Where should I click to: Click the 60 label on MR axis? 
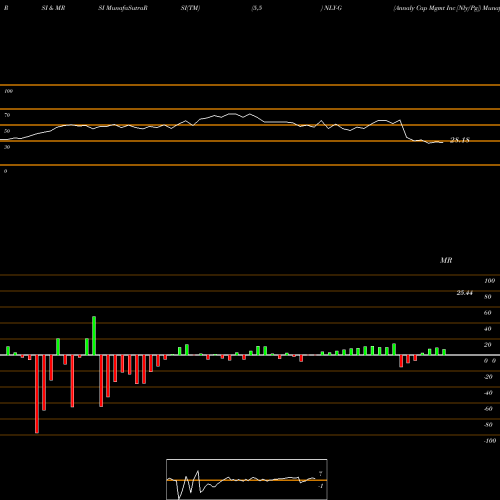tap(488, 313)
